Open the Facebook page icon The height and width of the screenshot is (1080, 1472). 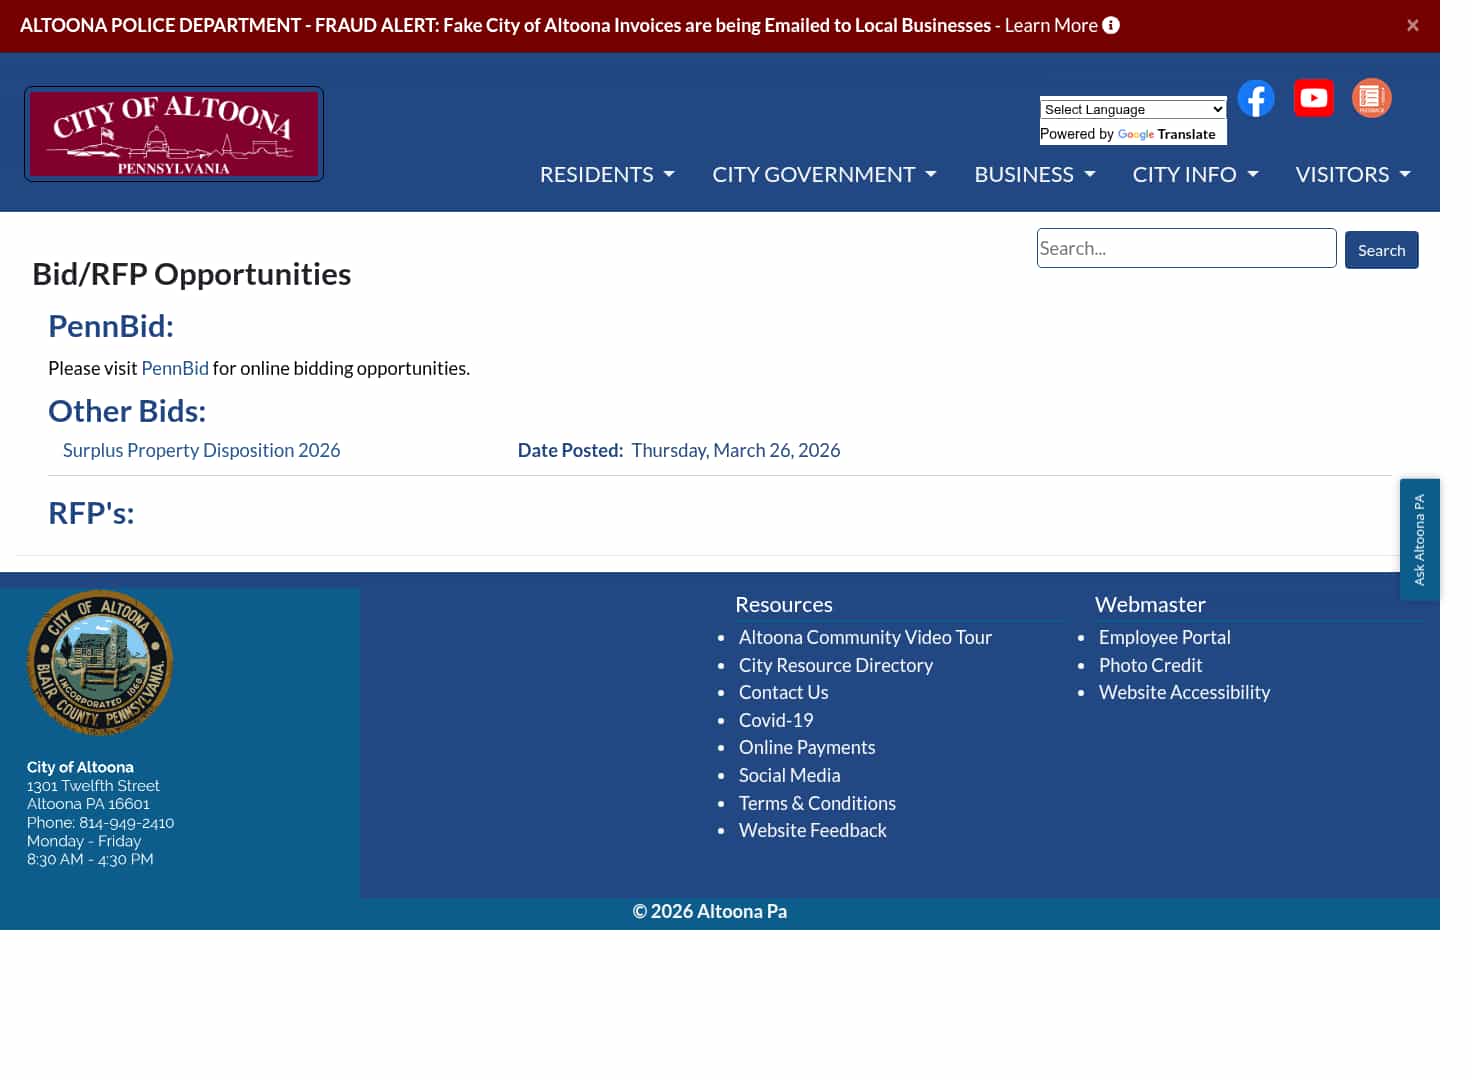coord(1256,98)
